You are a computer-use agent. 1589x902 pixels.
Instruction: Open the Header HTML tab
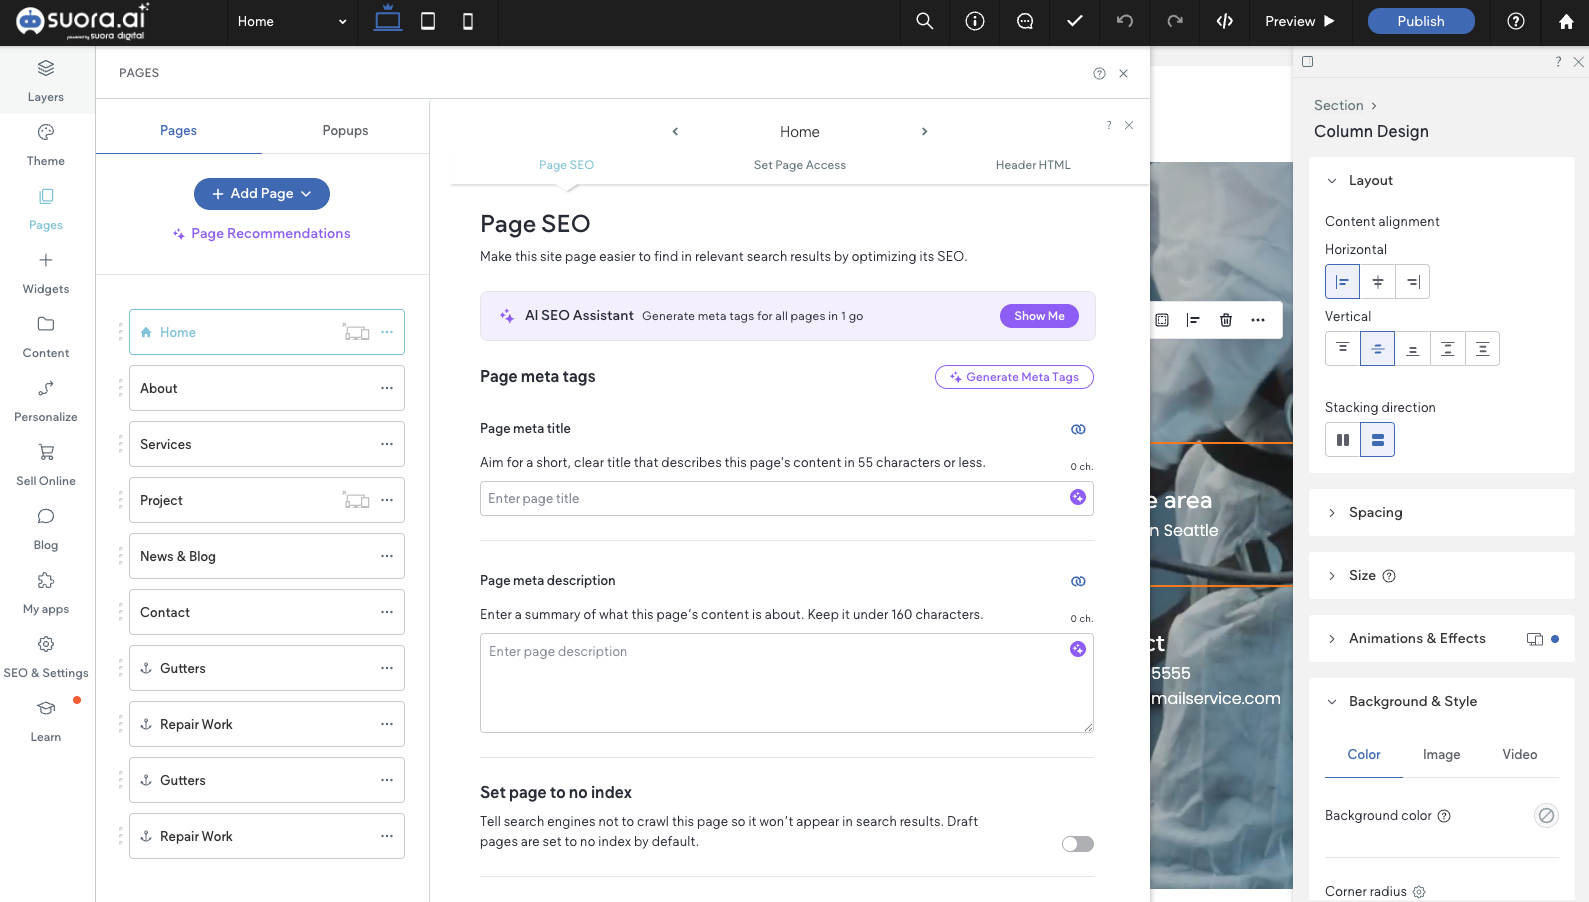point(1032,165)
